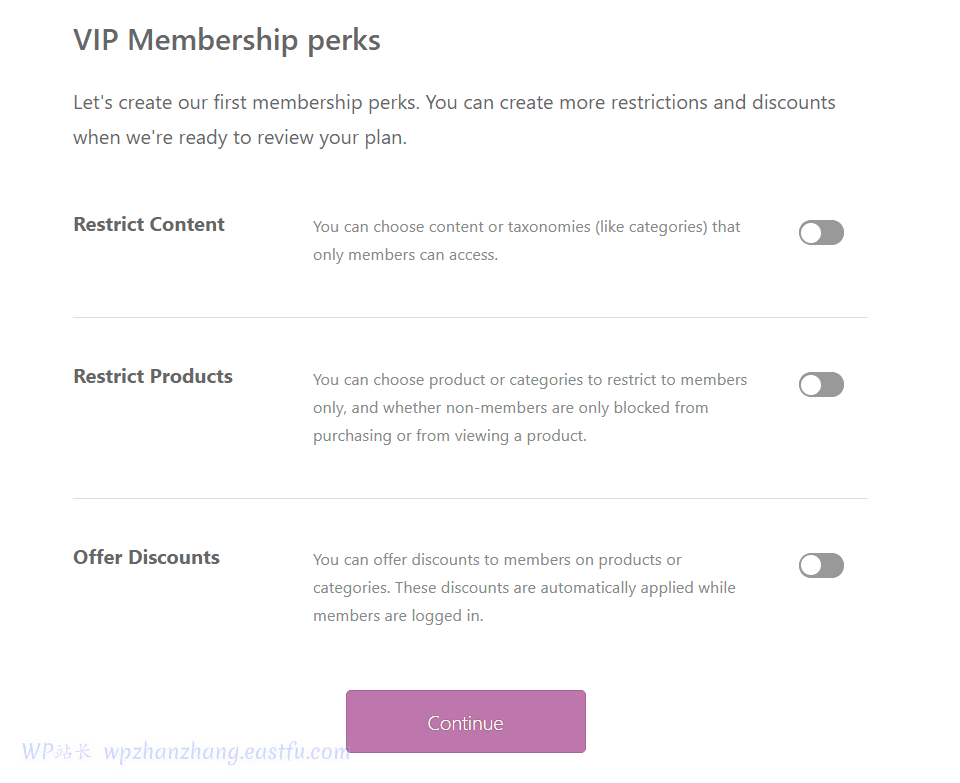This screenshot has height=783, width=960.
Task: Click the wpzhanzhang.eastfu.com watermark URL
Action: tap(227, 752)
